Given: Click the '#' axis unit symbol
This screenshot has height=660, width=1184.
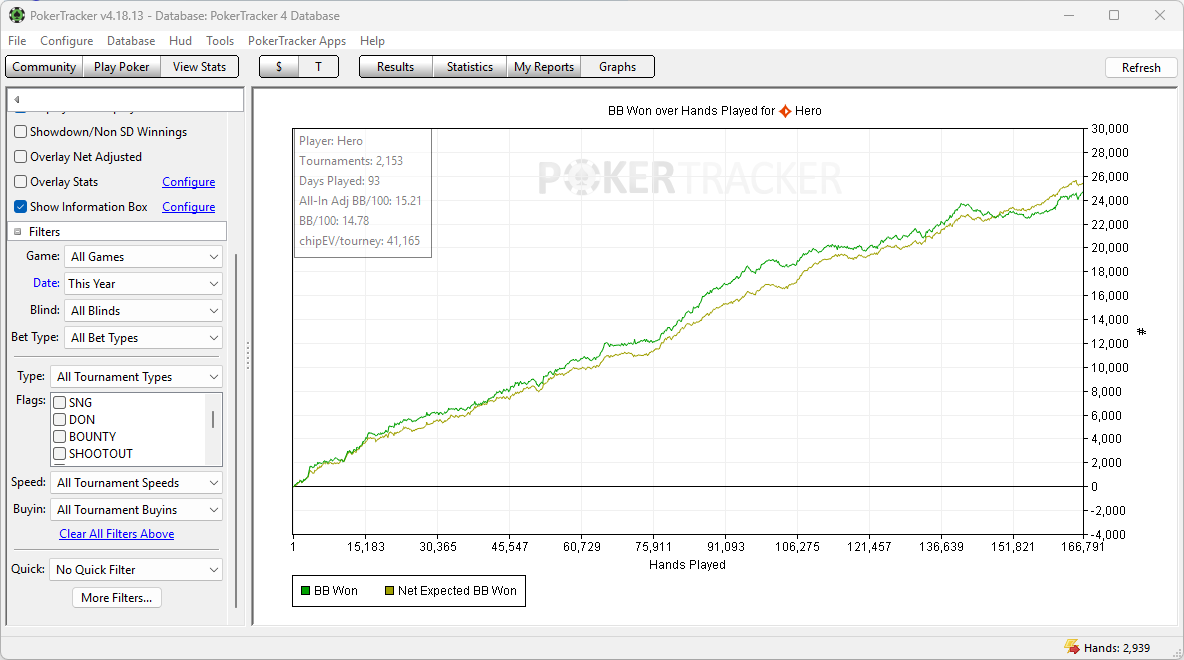Looking at the screenshot, I should click(x=1141, y=331).
